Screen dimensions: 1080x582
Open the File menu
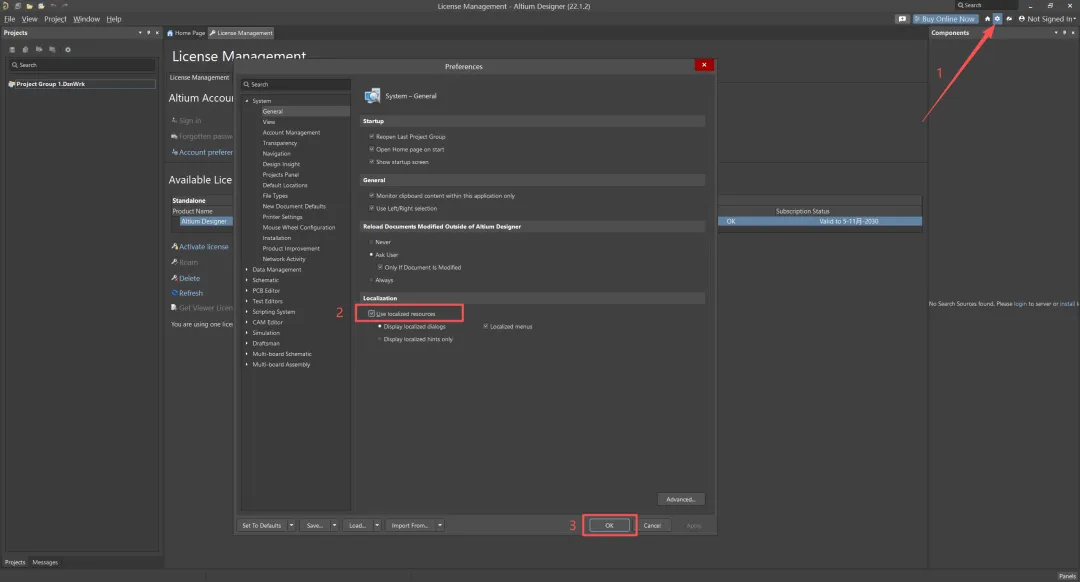click(10, 19)
